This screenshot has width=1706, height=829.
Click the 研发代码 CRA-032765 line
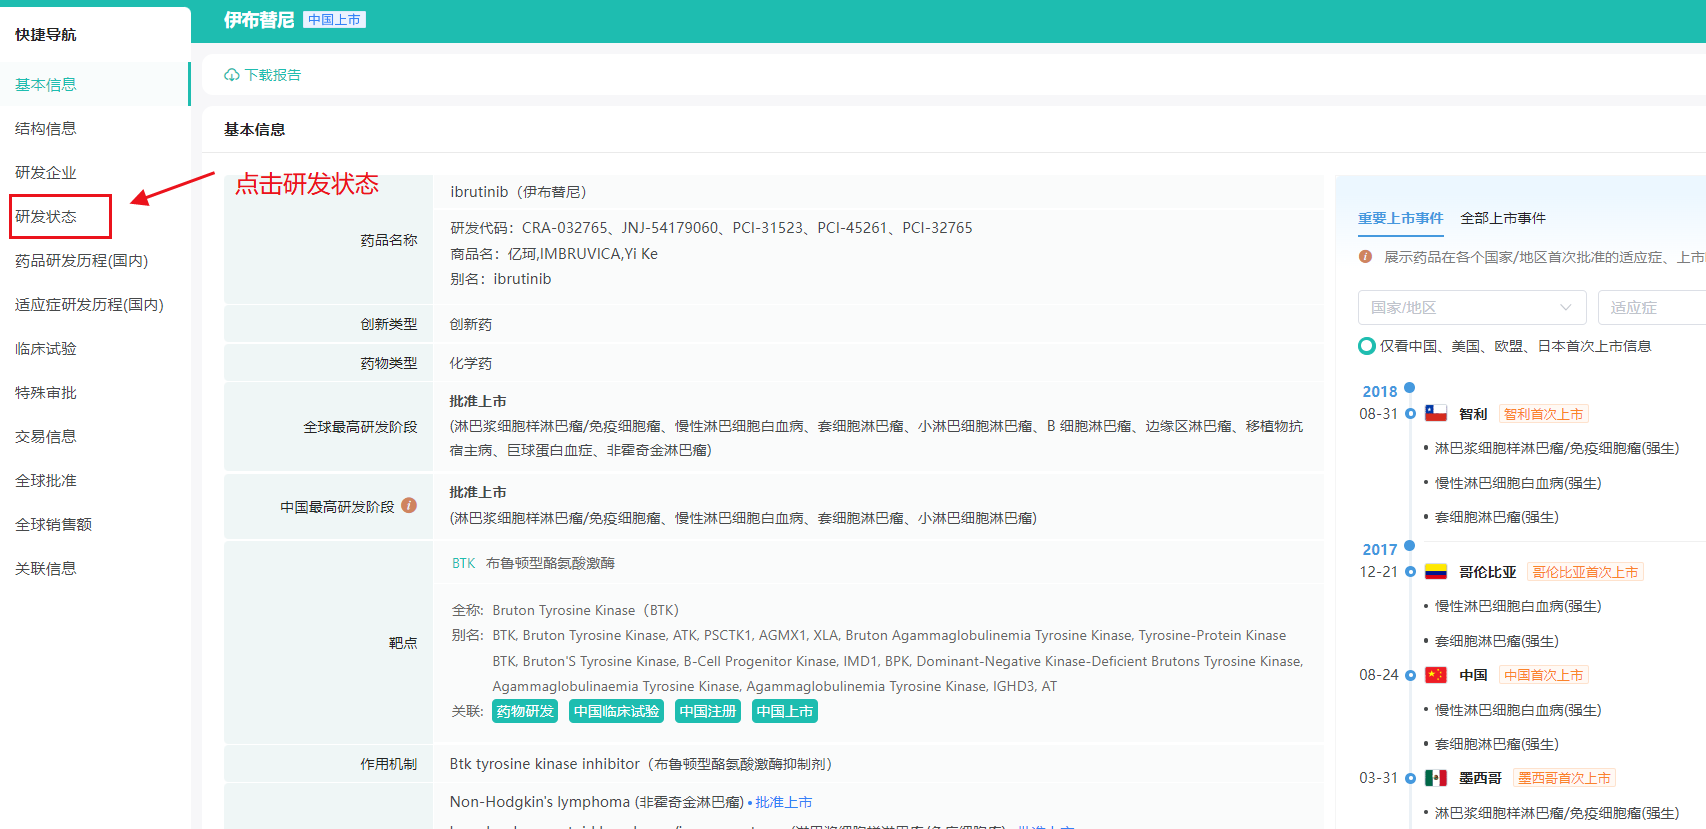pyautogui.click(x=711, y=228)
